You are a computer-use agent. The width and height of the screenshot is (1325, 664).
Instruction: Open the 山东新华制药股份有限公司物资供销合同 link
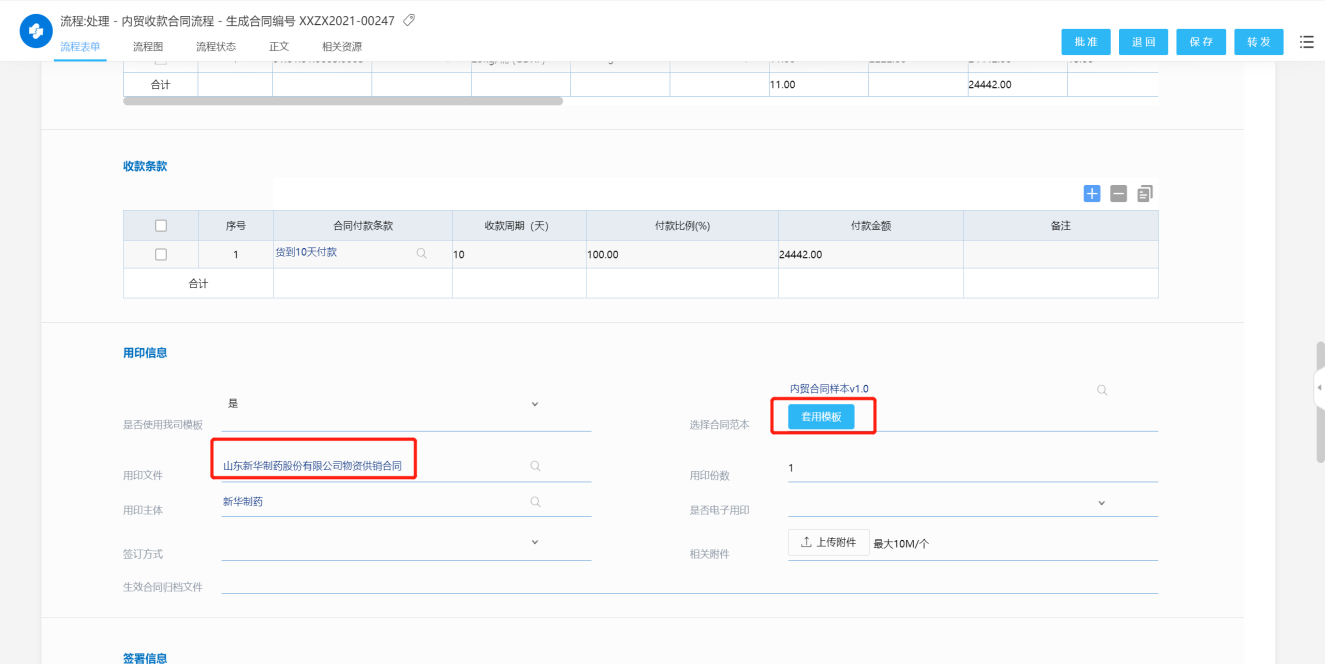click(312, 466)
